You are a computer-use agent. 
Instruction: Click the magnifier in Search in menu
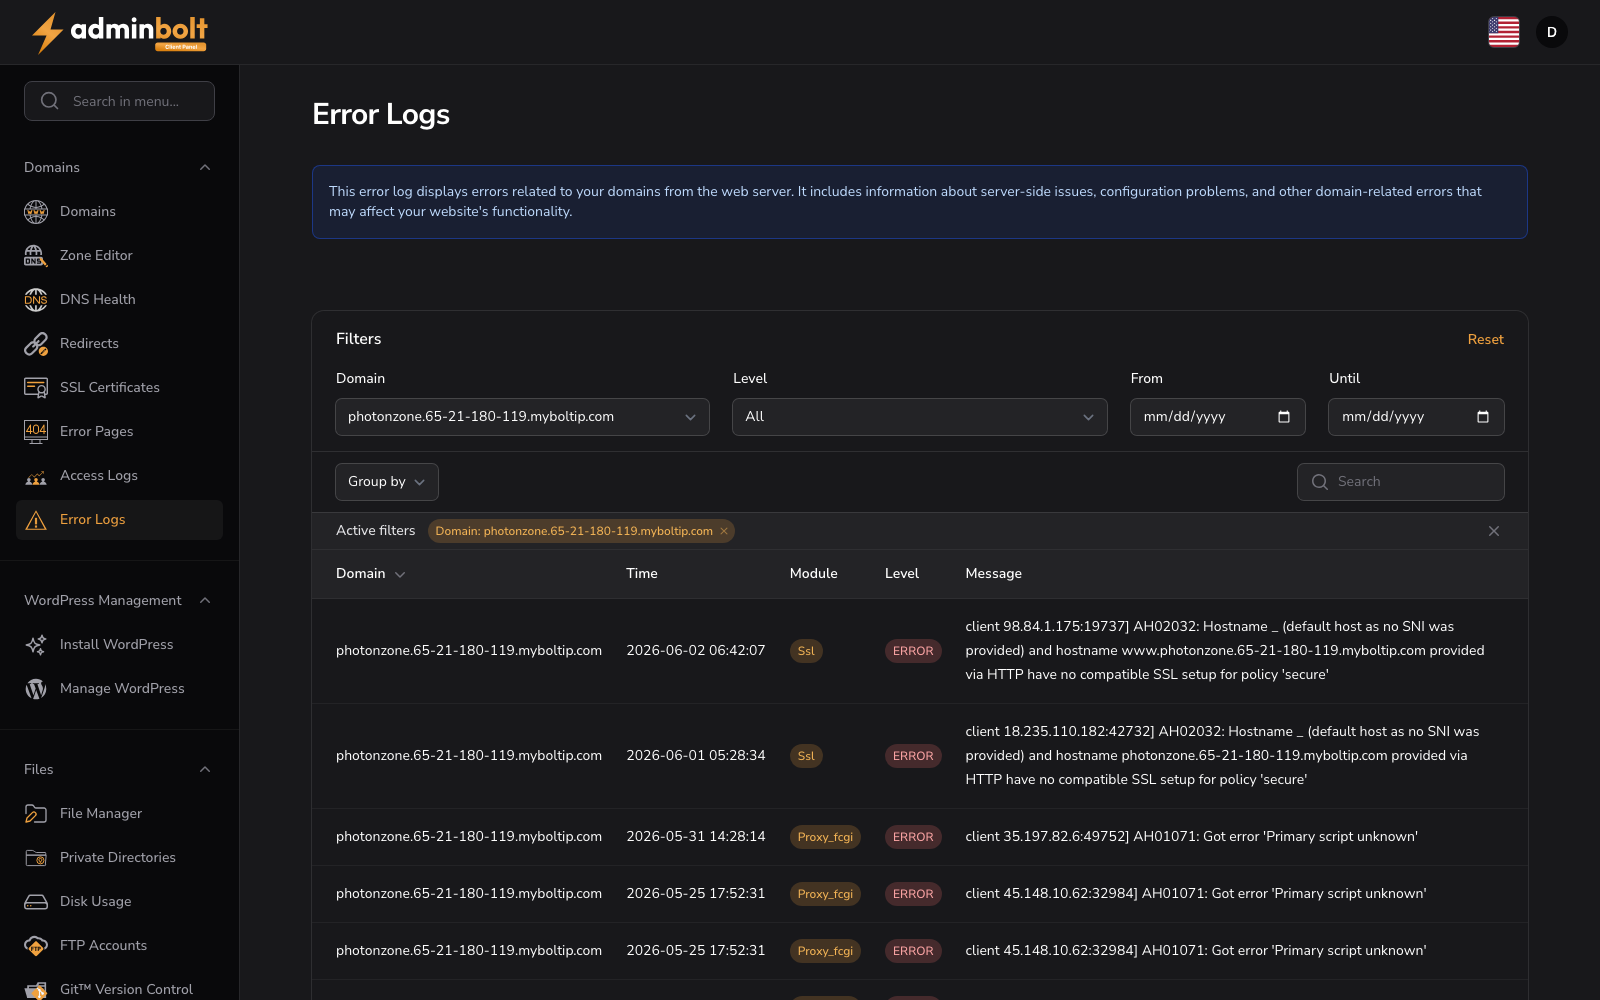[x=50, y=101]
